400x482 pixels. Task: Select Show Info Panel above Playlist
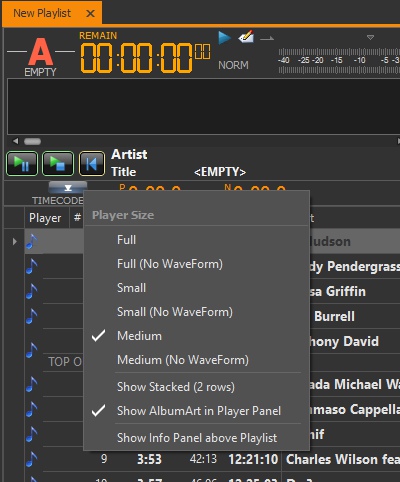pos(196,437)
